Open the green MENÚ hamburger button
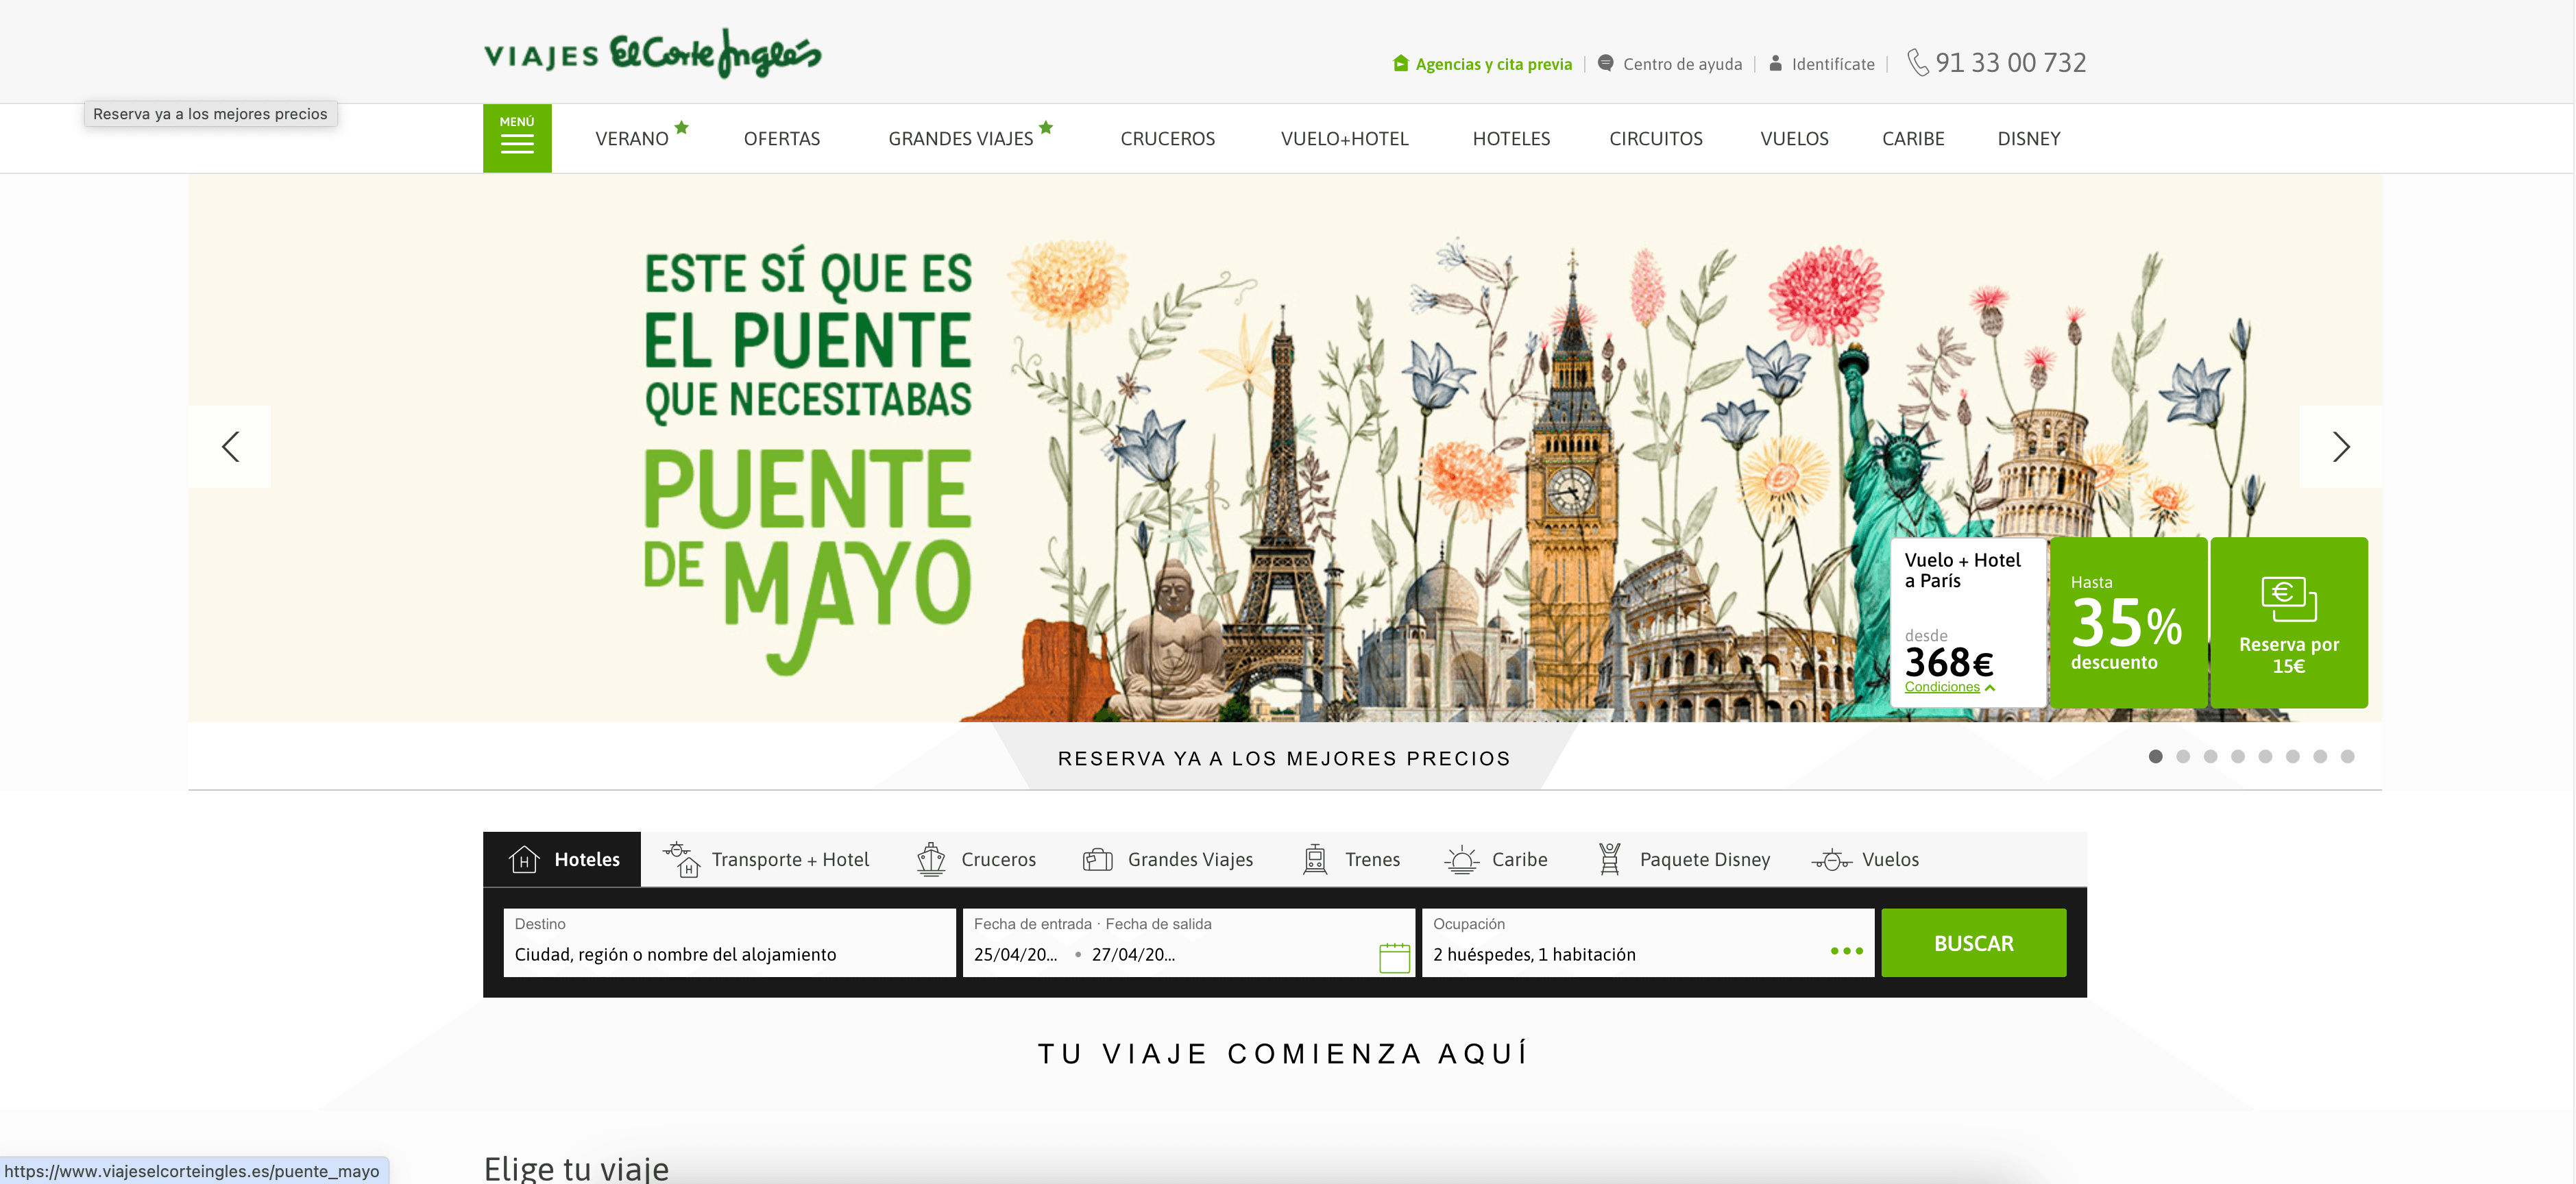 (x=517, y=138)
